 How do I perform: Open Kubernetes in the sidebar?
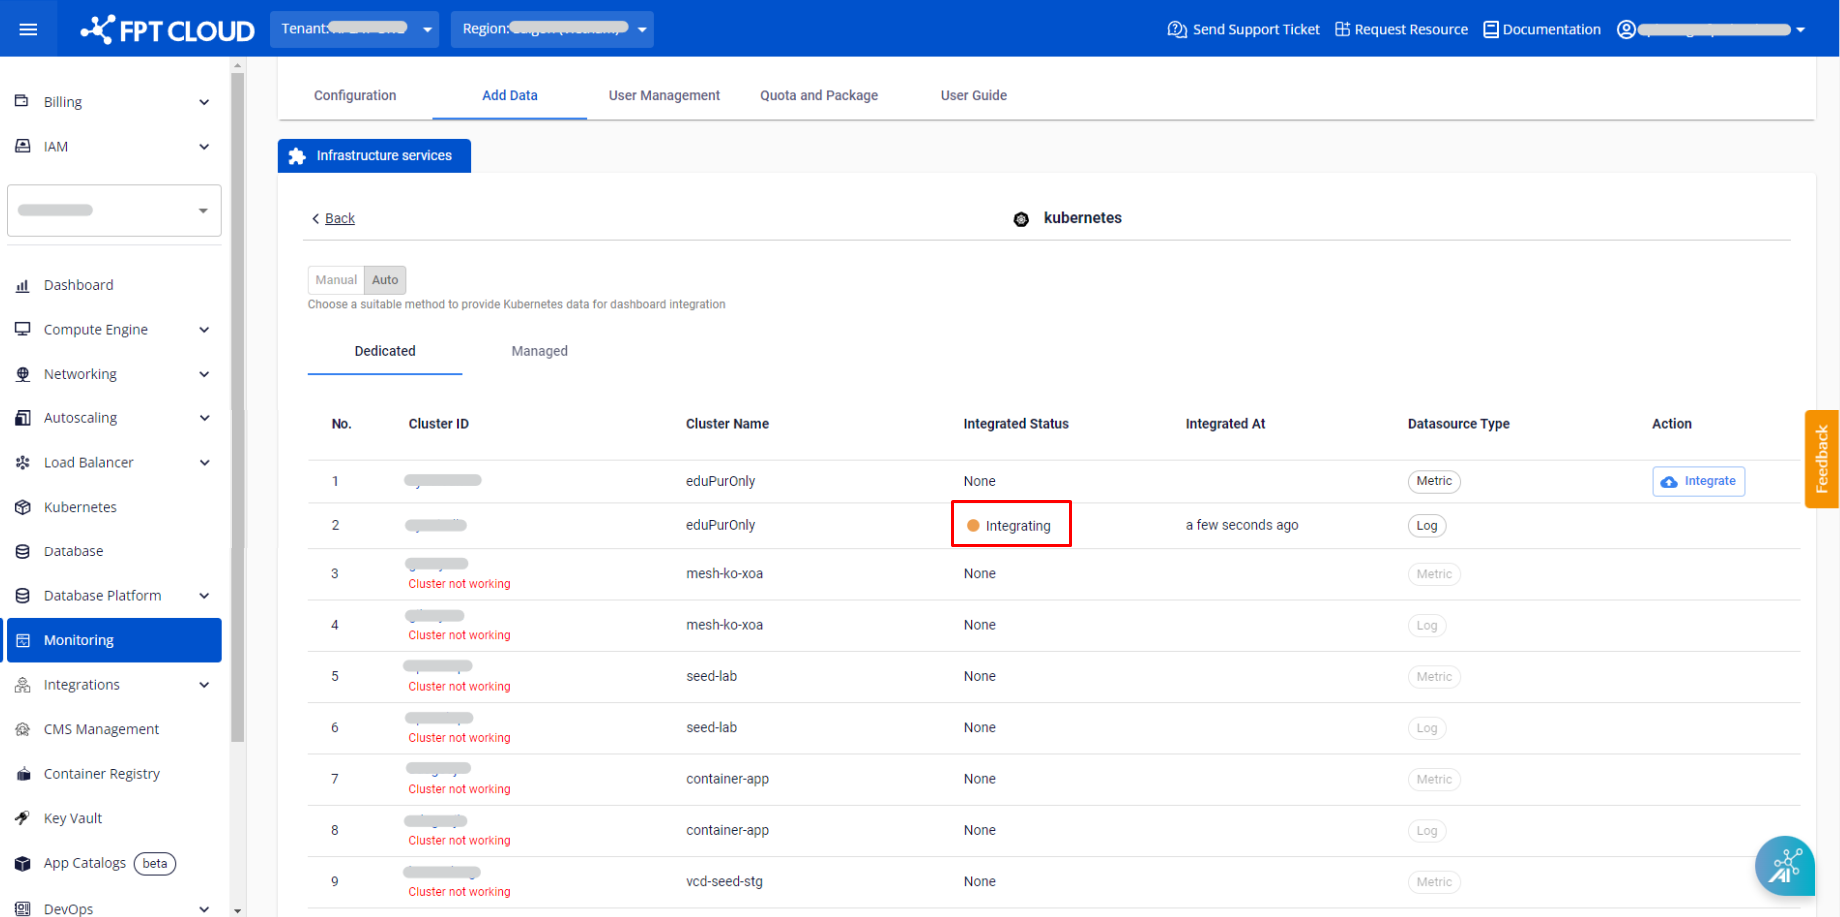pyautogui.click(x=80, y=507)
